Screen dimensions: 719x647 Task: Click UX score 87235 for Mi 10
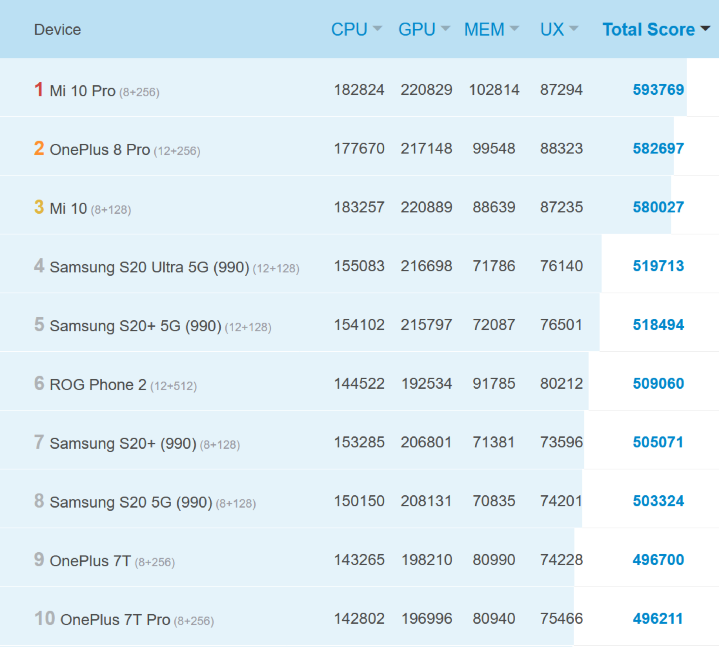point(561,207)
